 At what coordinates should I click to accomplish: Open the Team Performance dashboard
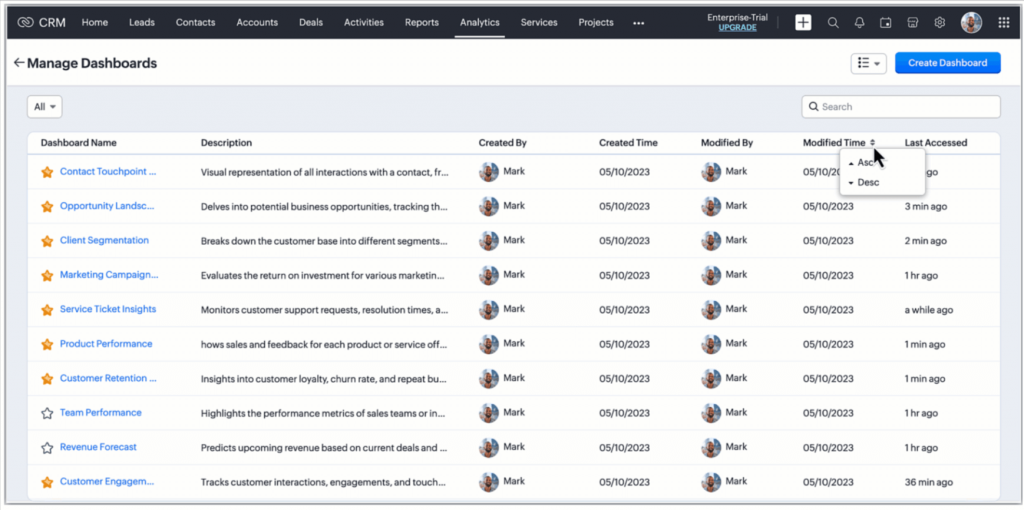click(x=101, y=413)
